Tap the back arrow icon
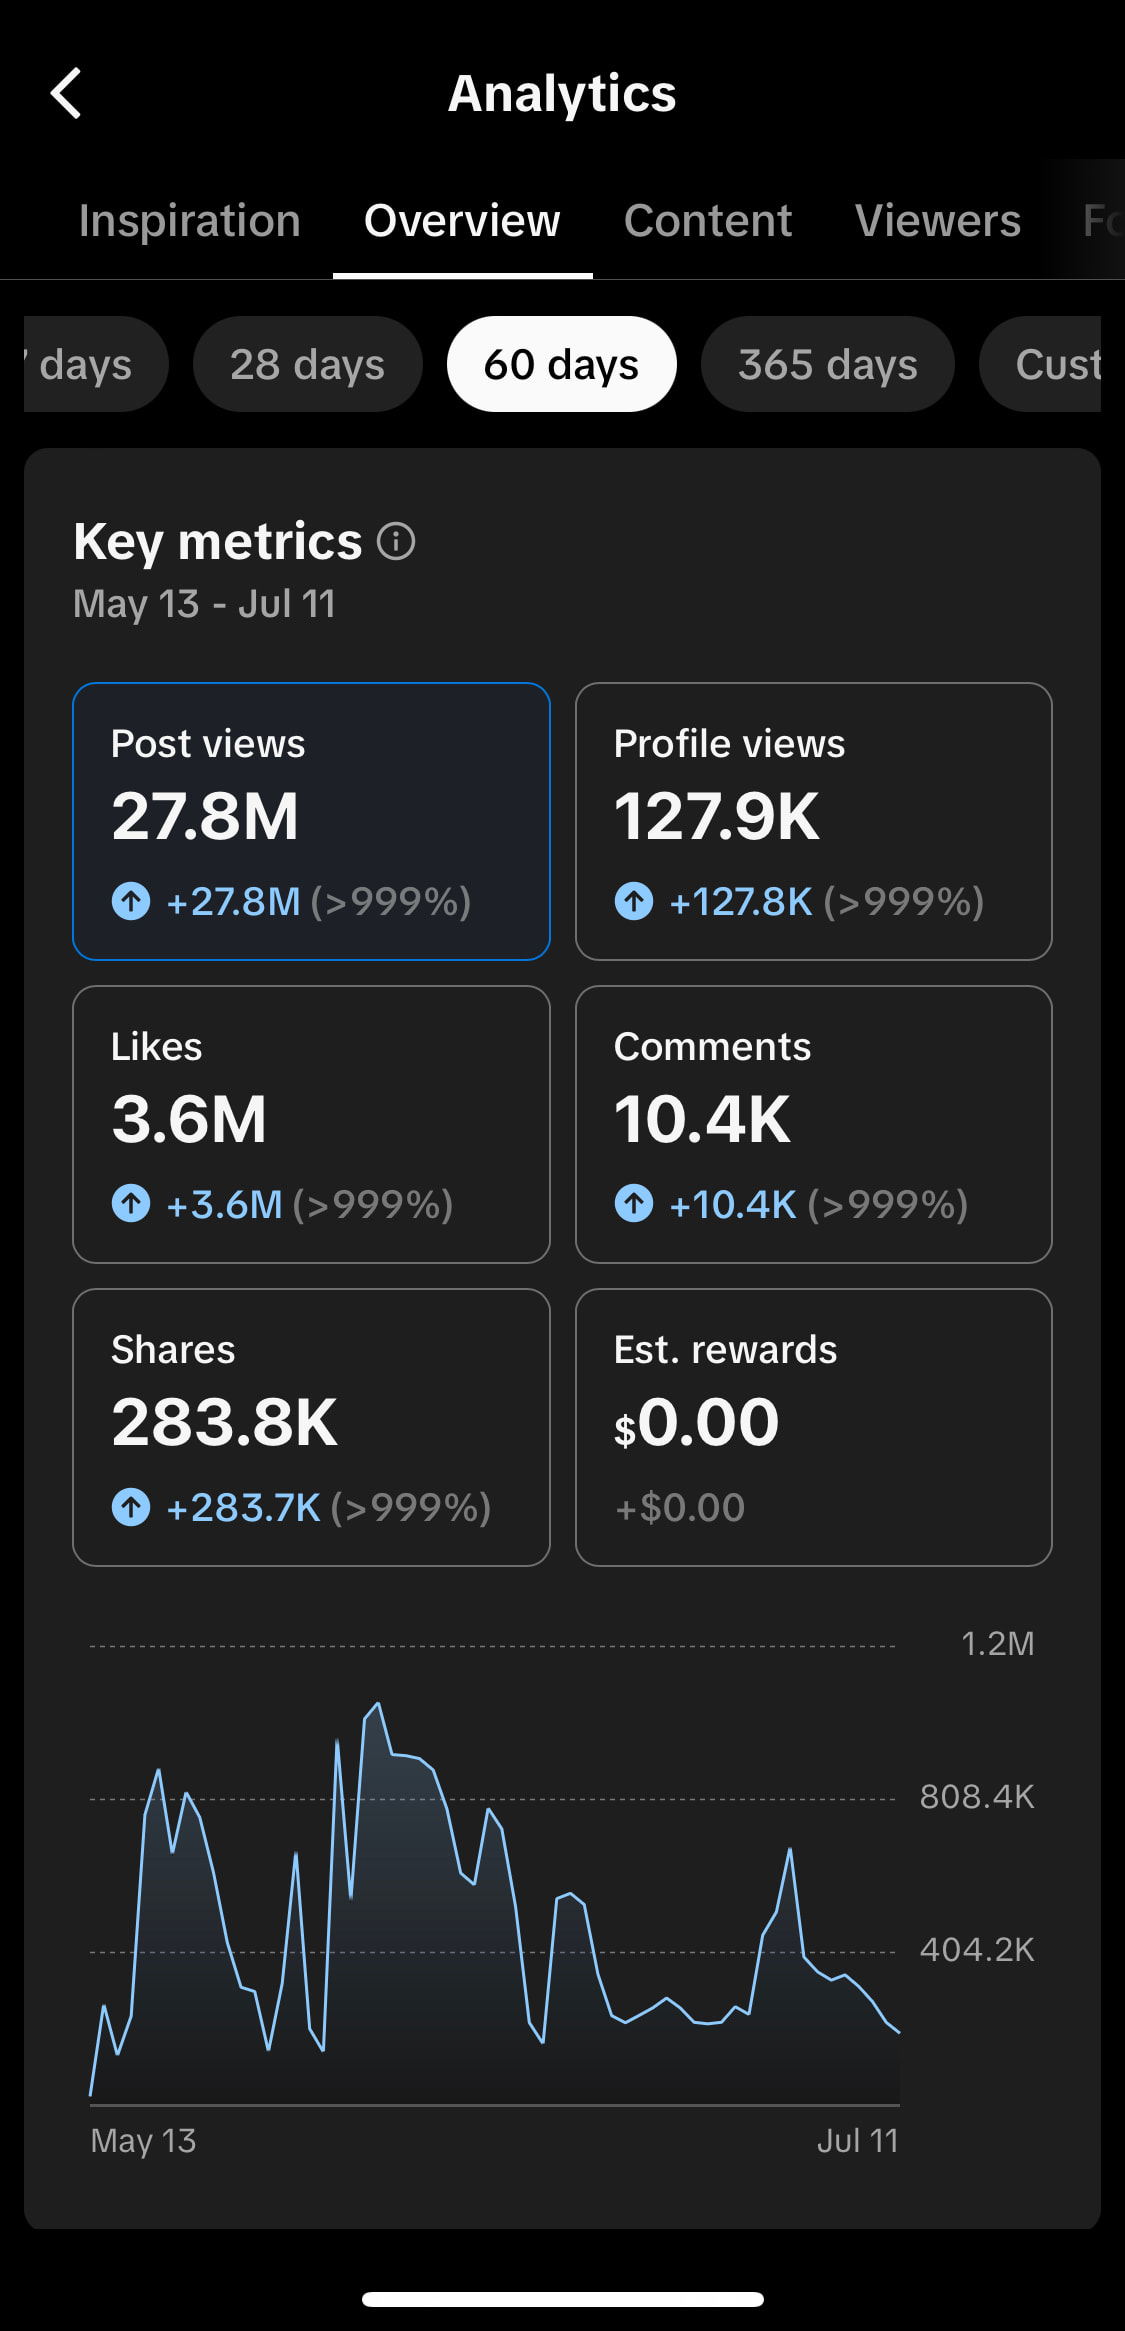The width and height of the screenshot is (1125, 2331). 66,93
